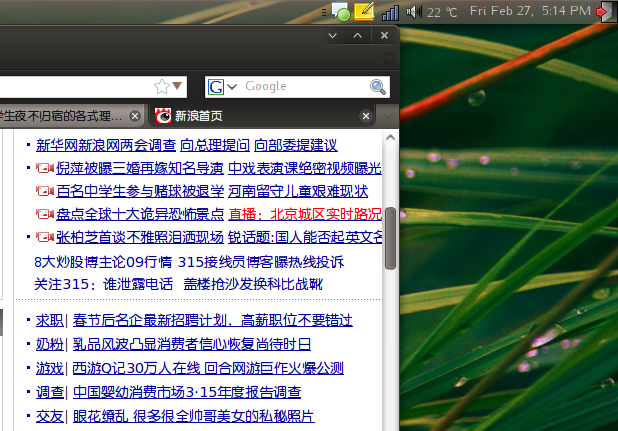Open link 春节后名企最新招聘计划

(212, 320)
